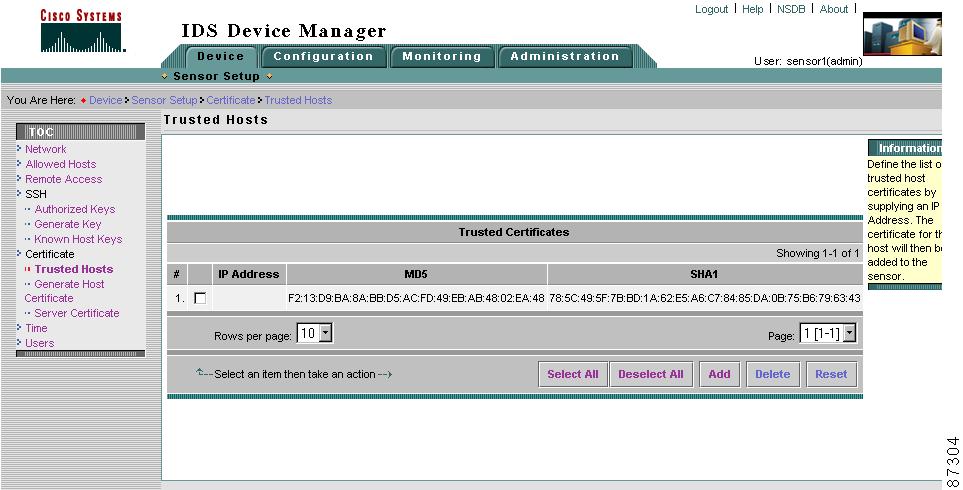Image resolution: width=963 pixels, height=490 pixels.
Task: Click the SHA1 value starting 78:5C:49
Action: click(x=704, y=298)
